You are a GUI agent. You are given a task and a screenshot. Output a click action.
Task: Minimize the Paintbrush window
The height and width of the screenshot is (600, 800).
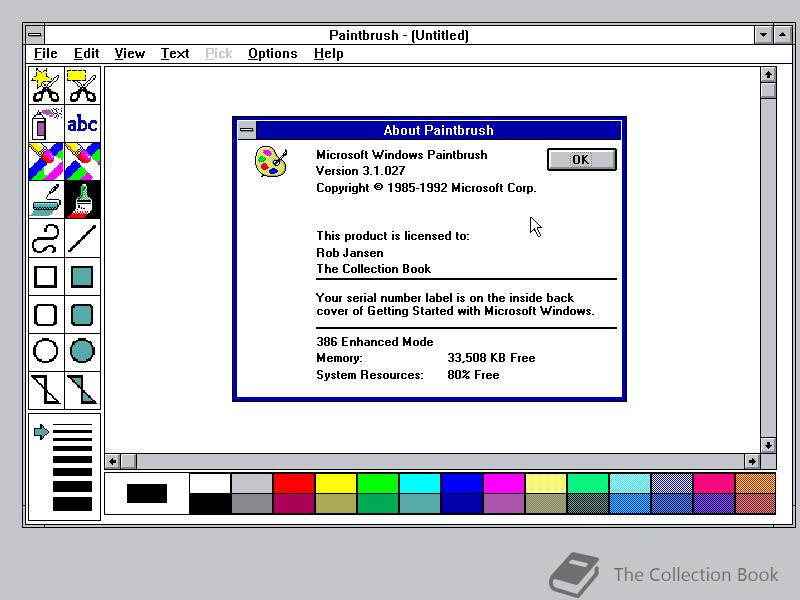tap(763, 35)
